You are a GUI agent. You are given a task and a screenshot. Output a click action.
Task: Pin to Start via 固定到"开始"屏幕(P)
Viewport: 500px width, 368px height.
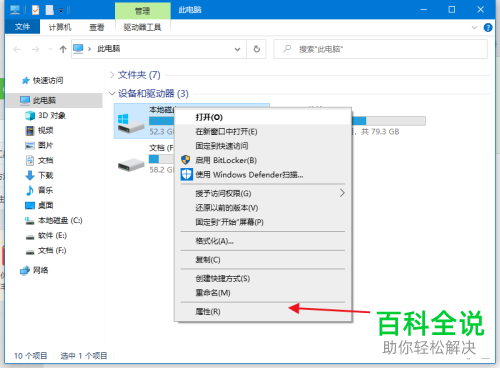tap(263, 222)
